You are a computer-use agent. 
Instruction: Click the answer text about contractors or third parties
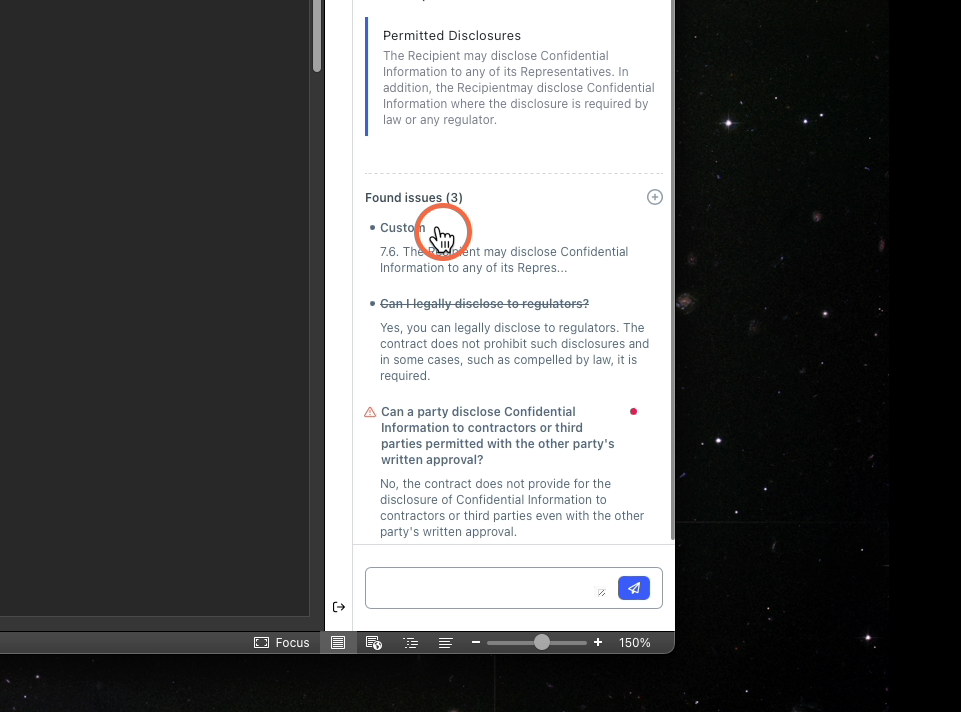pyautogui.click(x=512, y=508)
